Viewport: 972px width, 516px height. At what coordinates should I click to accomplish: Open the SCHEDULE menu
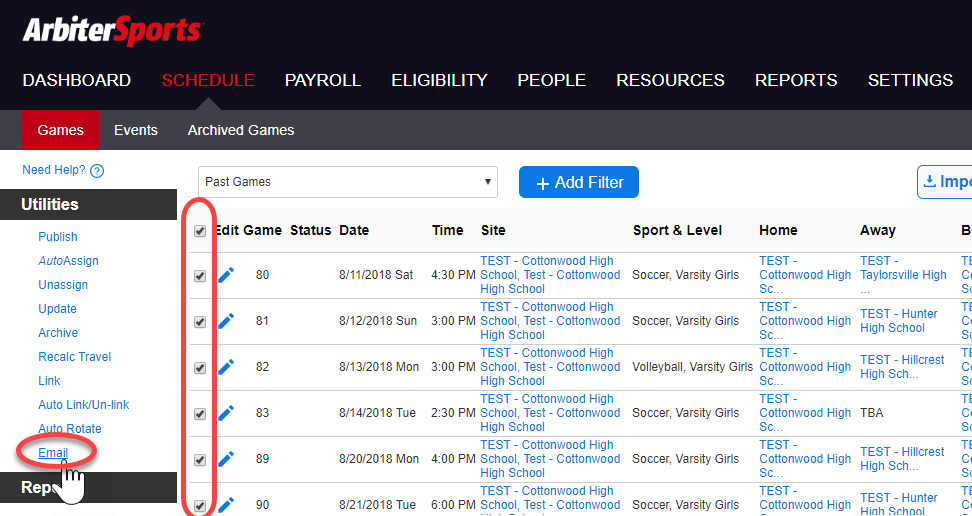coord(208,80)
